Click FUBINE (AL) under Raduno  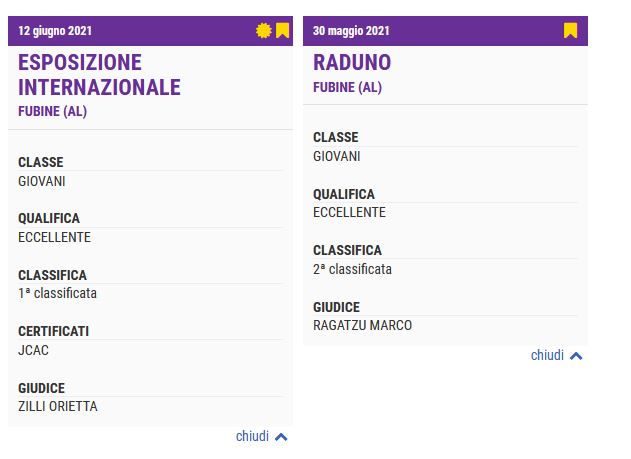(348, 87)
